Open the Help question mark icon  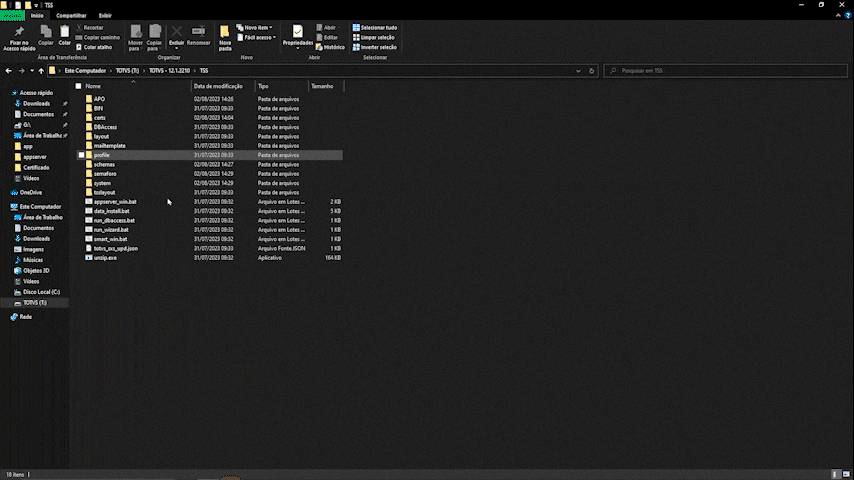point(847,16)
